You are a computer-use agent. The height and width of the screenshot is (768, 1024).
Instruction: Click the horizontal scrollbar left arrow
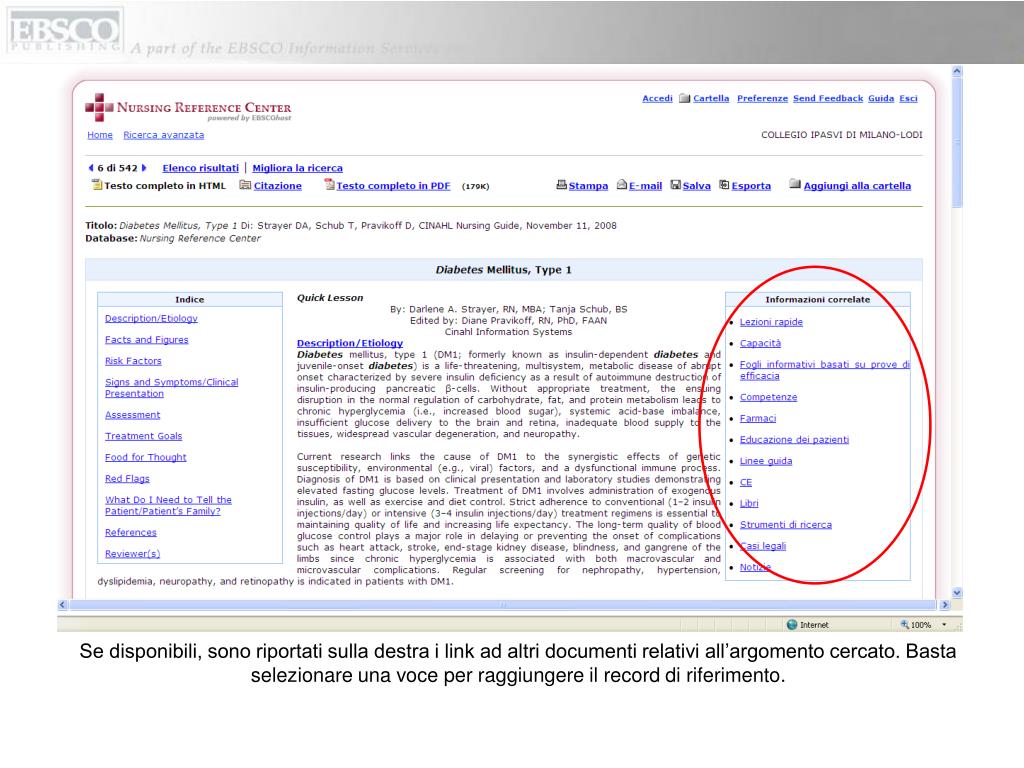pyautogui.click(x=63, y=605)
